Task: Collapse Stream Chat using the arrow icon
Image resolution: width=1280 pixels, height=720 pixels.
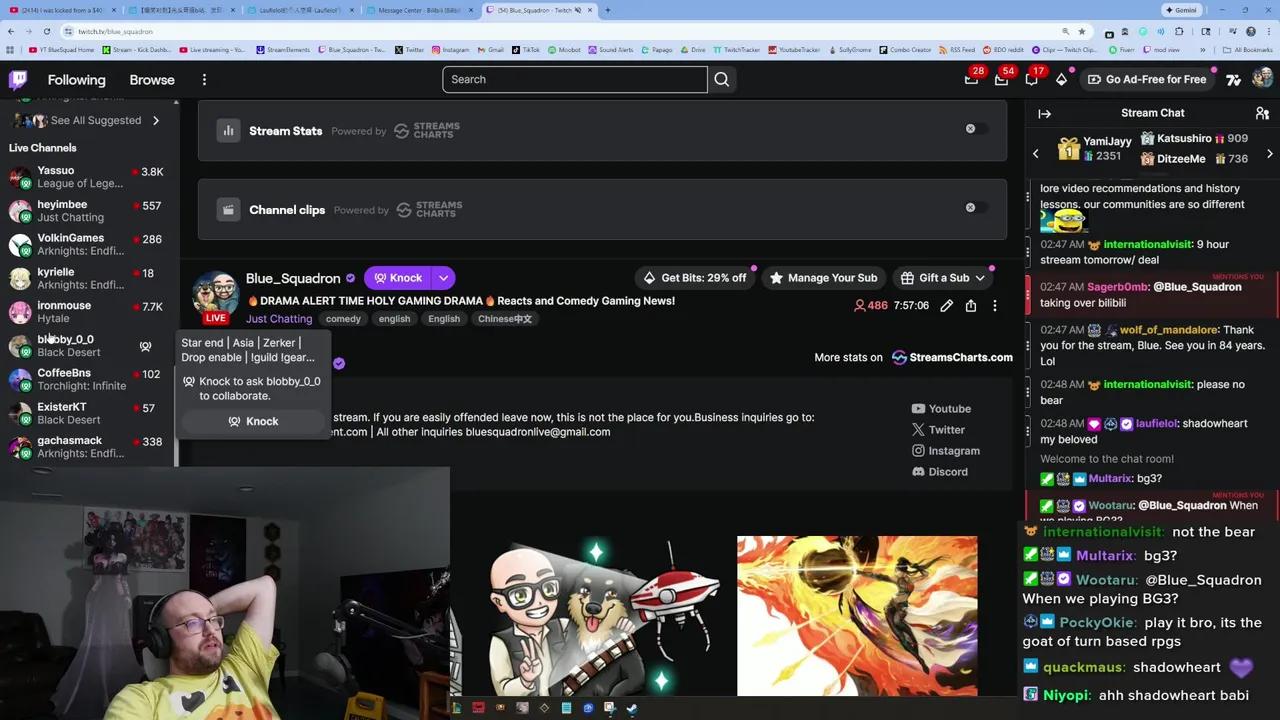Action: [1045, 113]
